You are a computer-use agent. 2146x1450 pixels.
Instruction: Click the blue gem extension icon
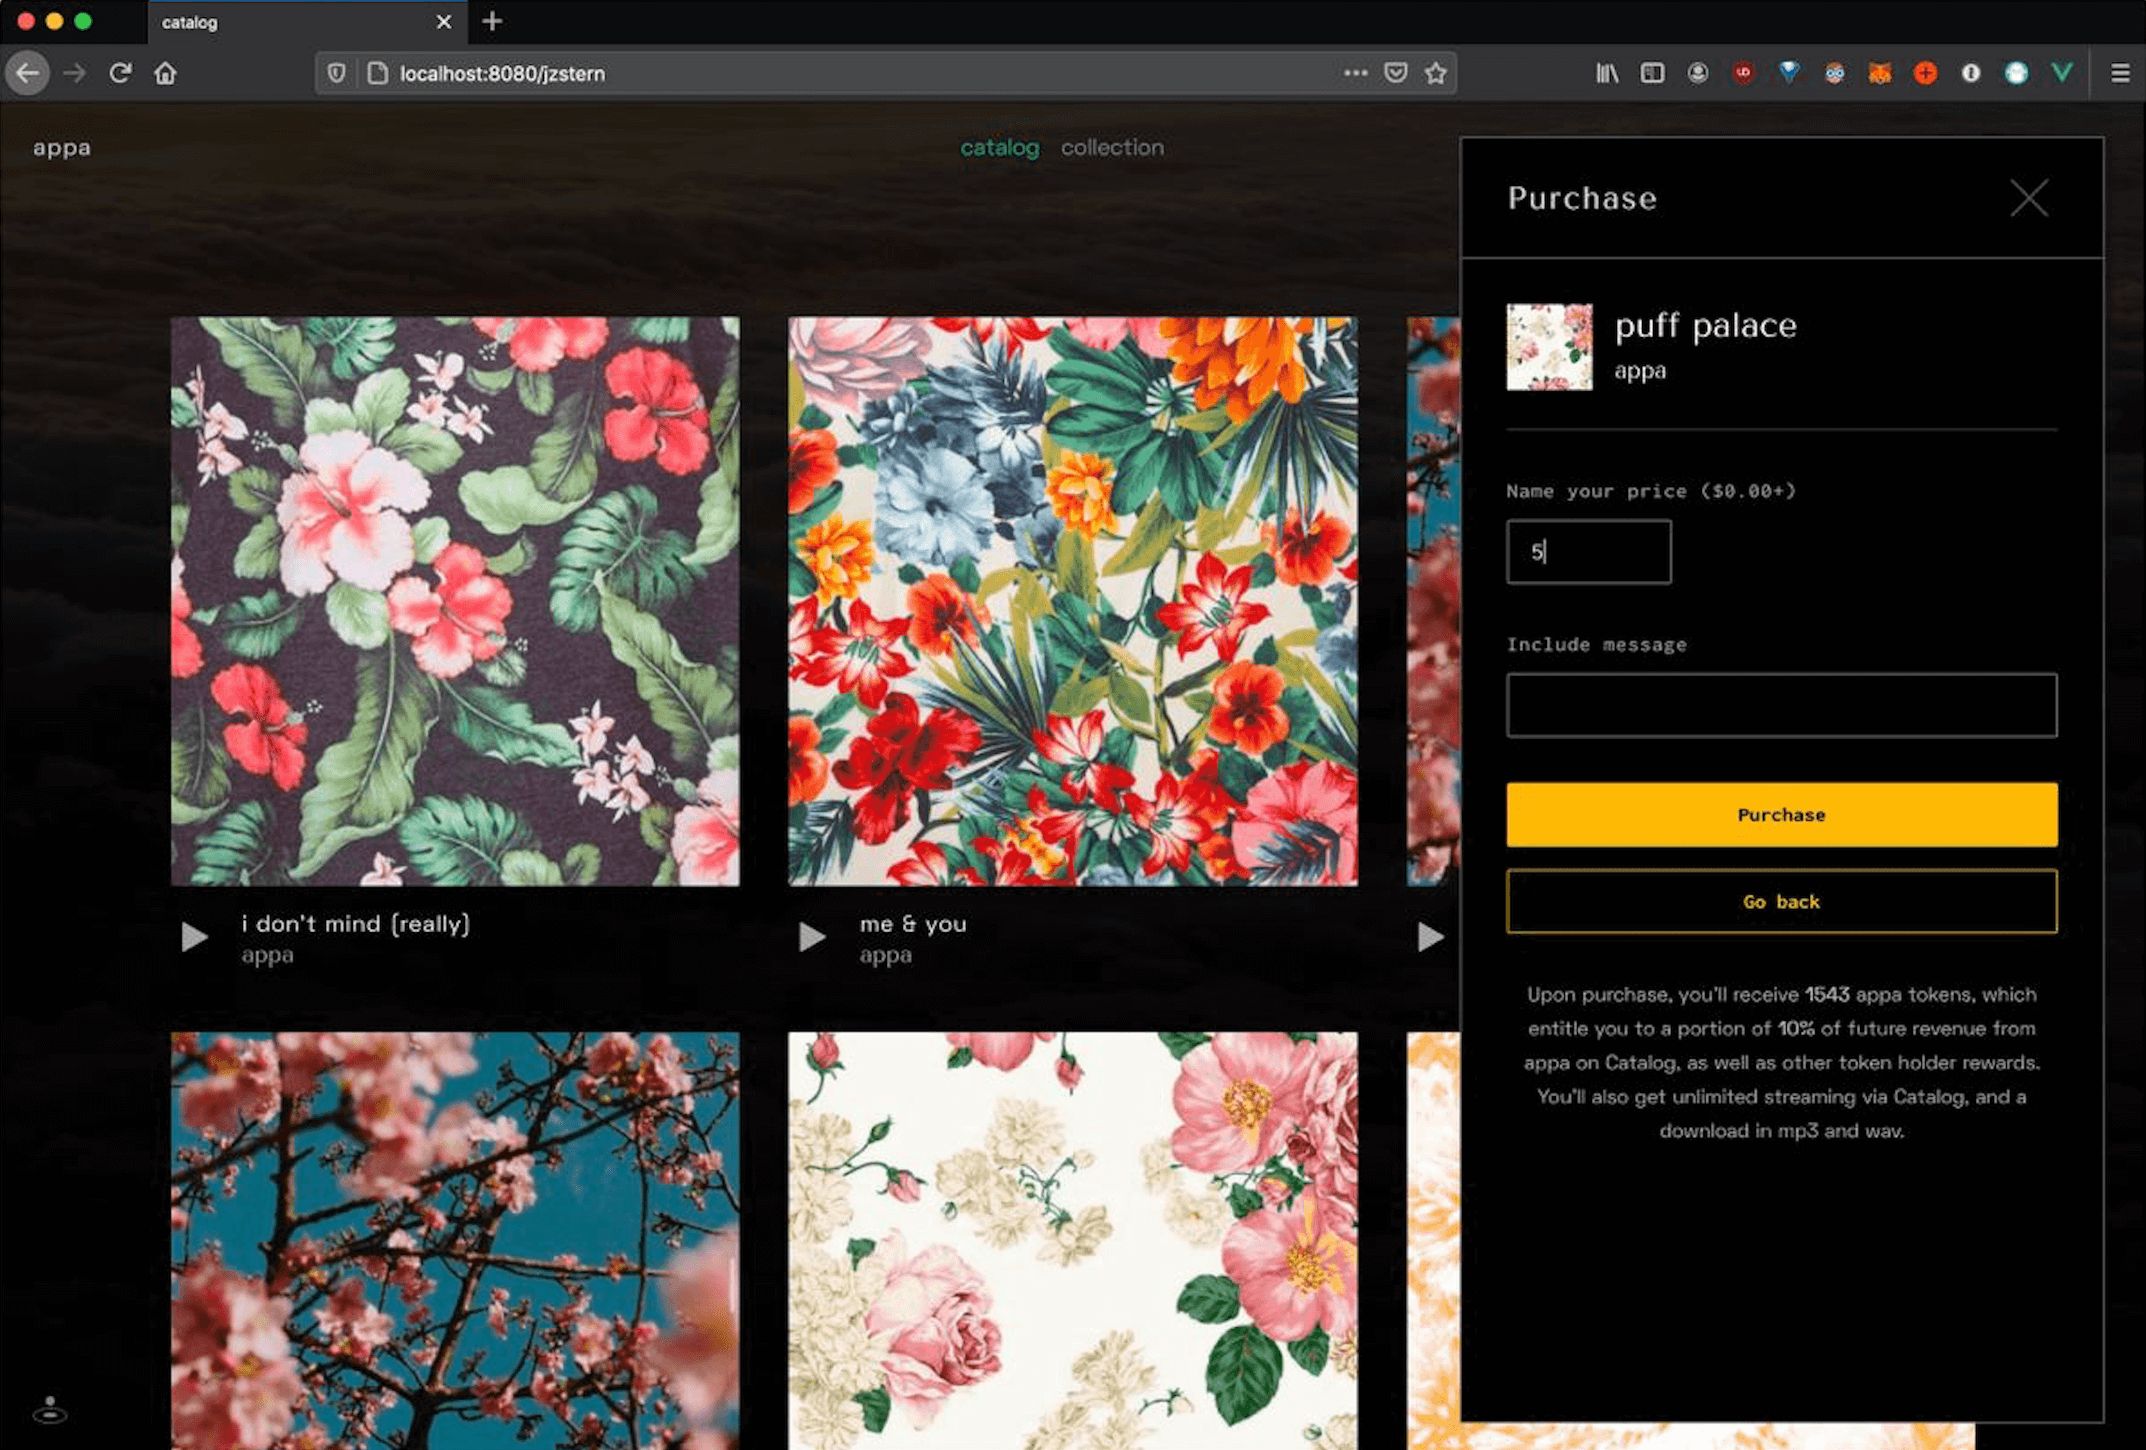1789,73
